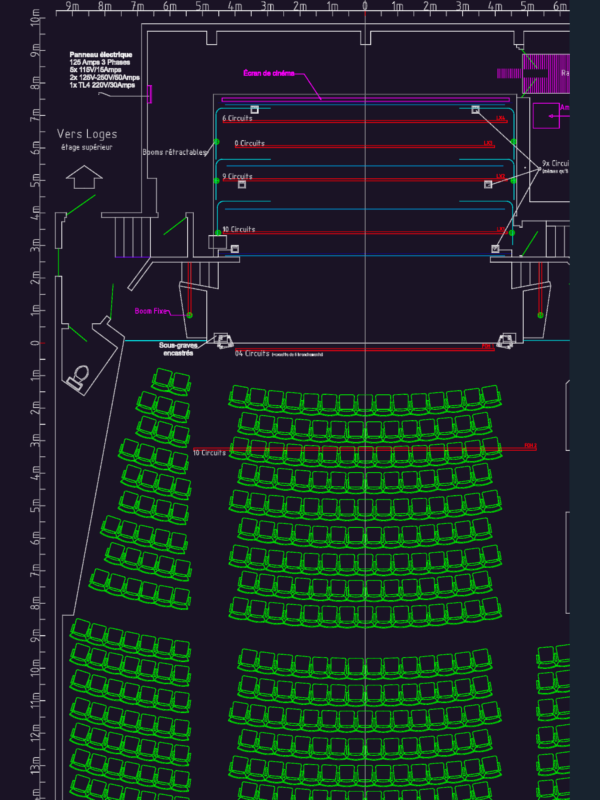
Task: Select the circuit box below the 9 Circuits label
Action: (242, 184)
